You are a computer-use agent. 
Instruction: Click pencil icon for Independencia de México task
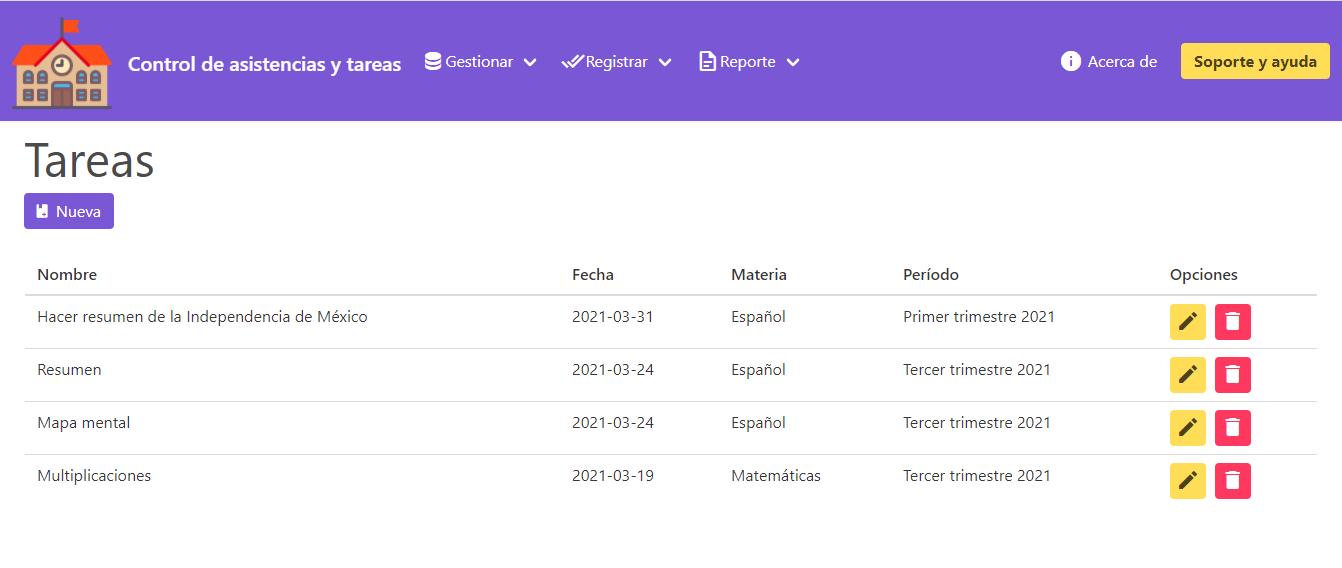click(1188, 321)
